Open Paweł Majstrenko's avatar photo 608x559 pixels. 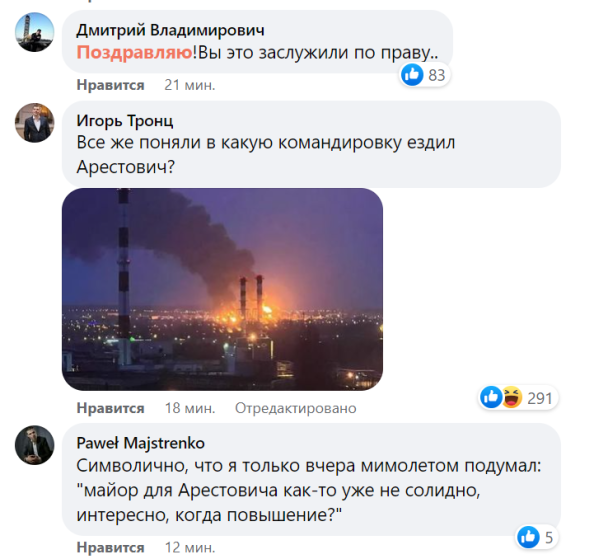click(34, 444)
